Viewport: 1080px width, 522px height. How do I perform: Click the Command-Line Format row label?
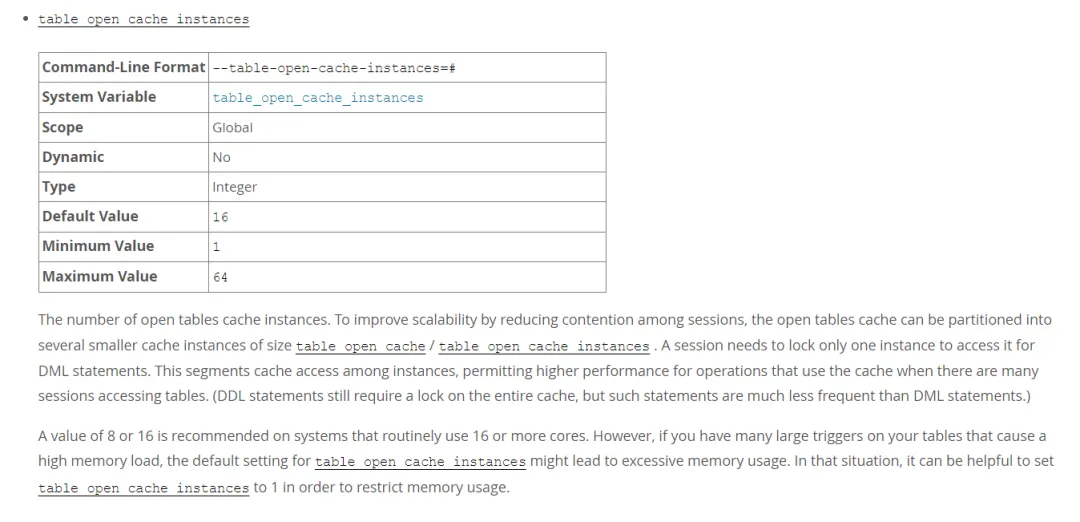pos(123,67)
